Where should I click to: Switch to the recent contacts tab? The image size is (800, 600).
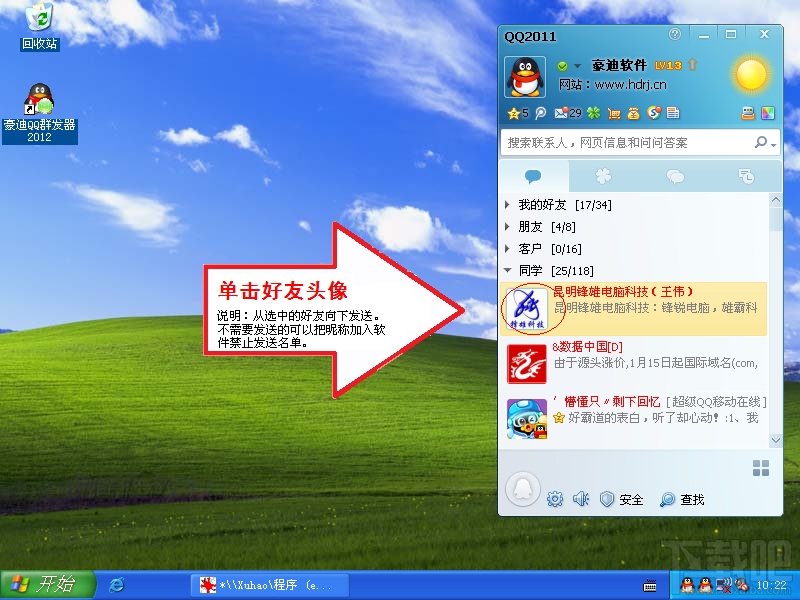[x=746, y=176]
